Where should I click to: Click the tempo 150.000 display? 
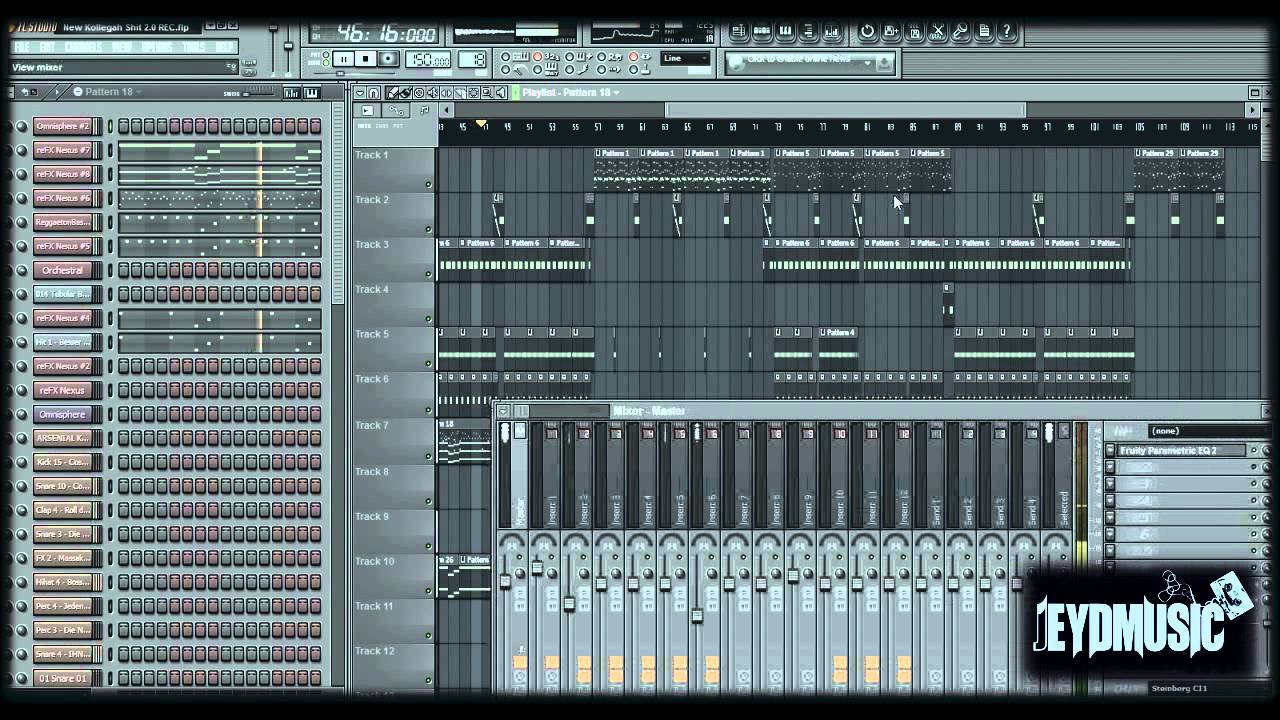click(x=428, y=59)
